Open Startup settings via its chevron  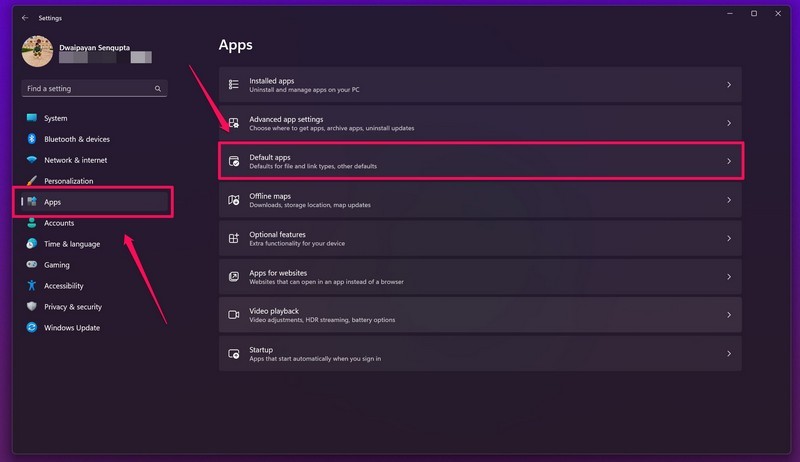point(729,354)
